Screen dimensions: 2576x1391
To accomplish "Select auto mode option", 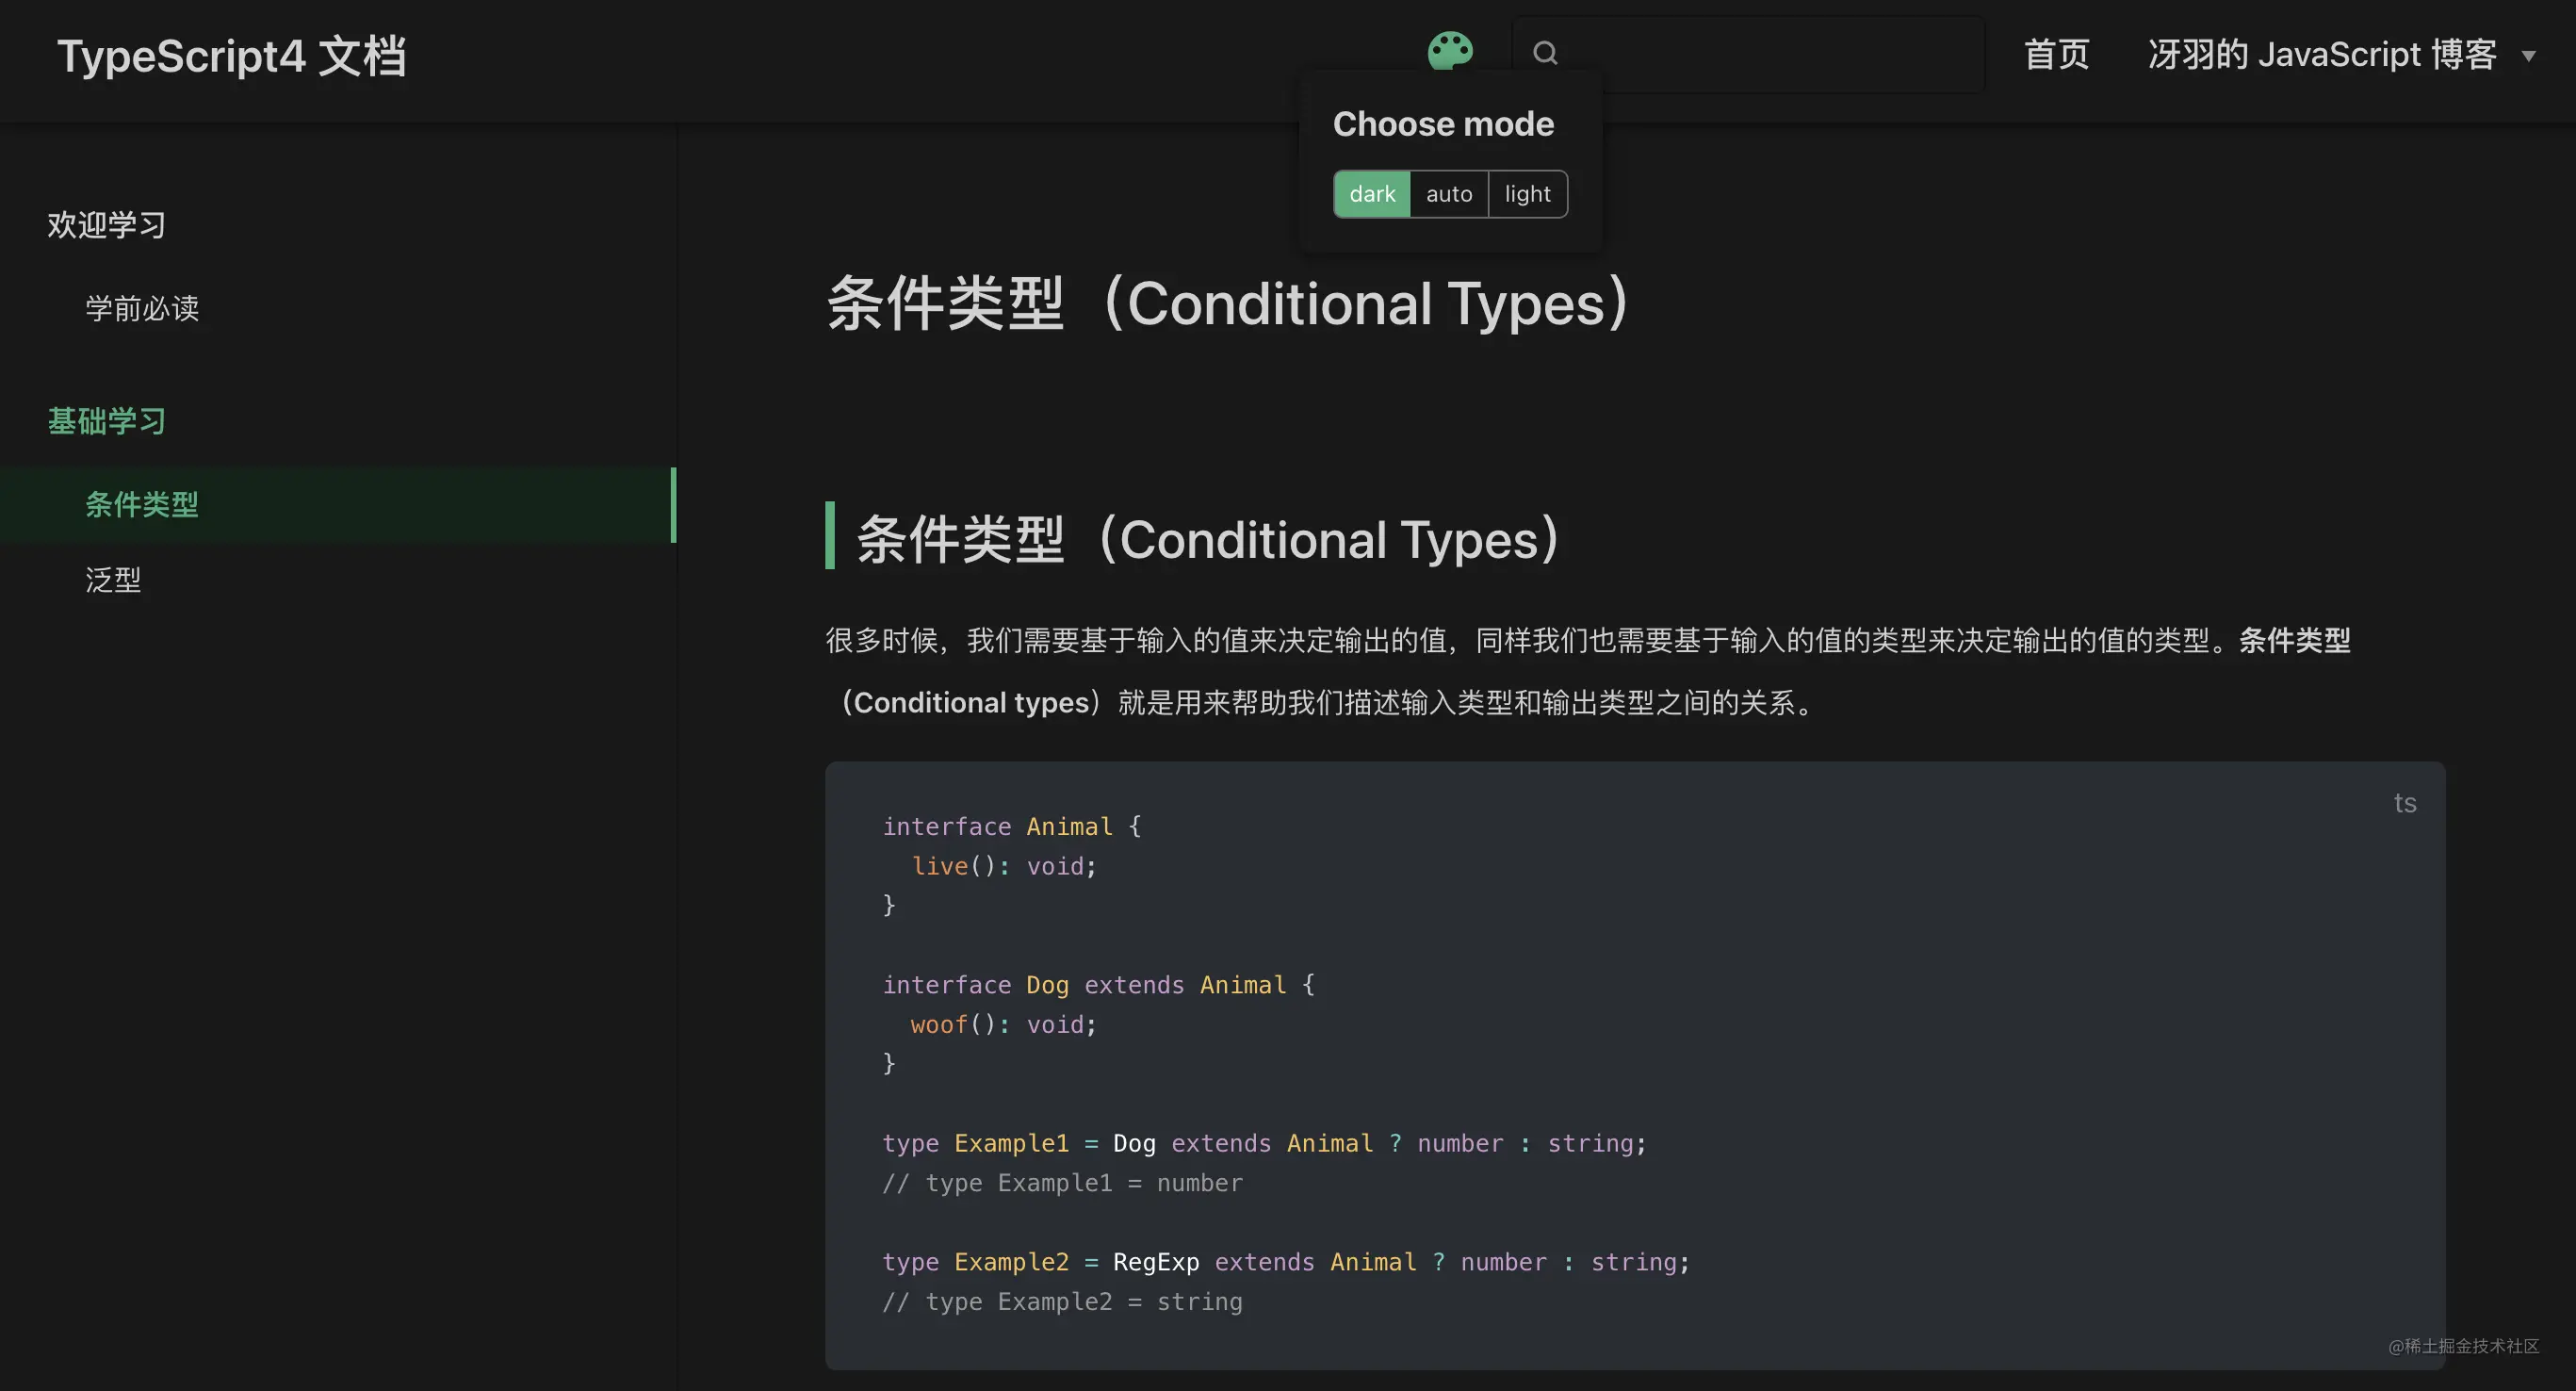I will (x=1449, y=193).
